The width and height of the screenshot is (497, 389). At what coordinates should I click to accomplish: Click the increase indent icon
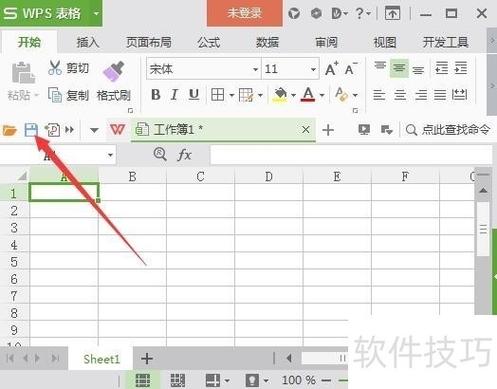pyautogui.click(x=461, y=68)
